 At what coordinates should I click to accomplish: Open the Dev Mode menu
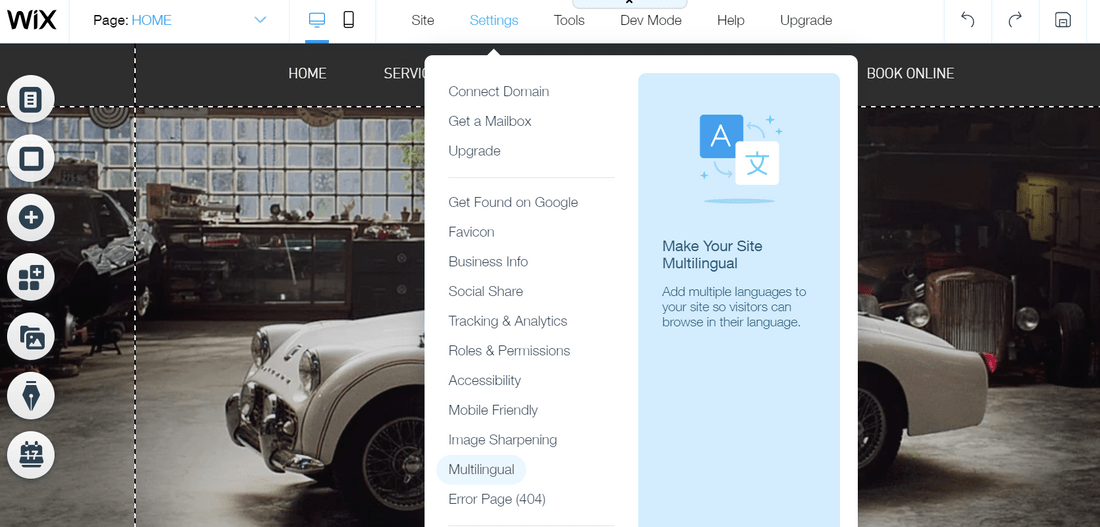(651, 20)
